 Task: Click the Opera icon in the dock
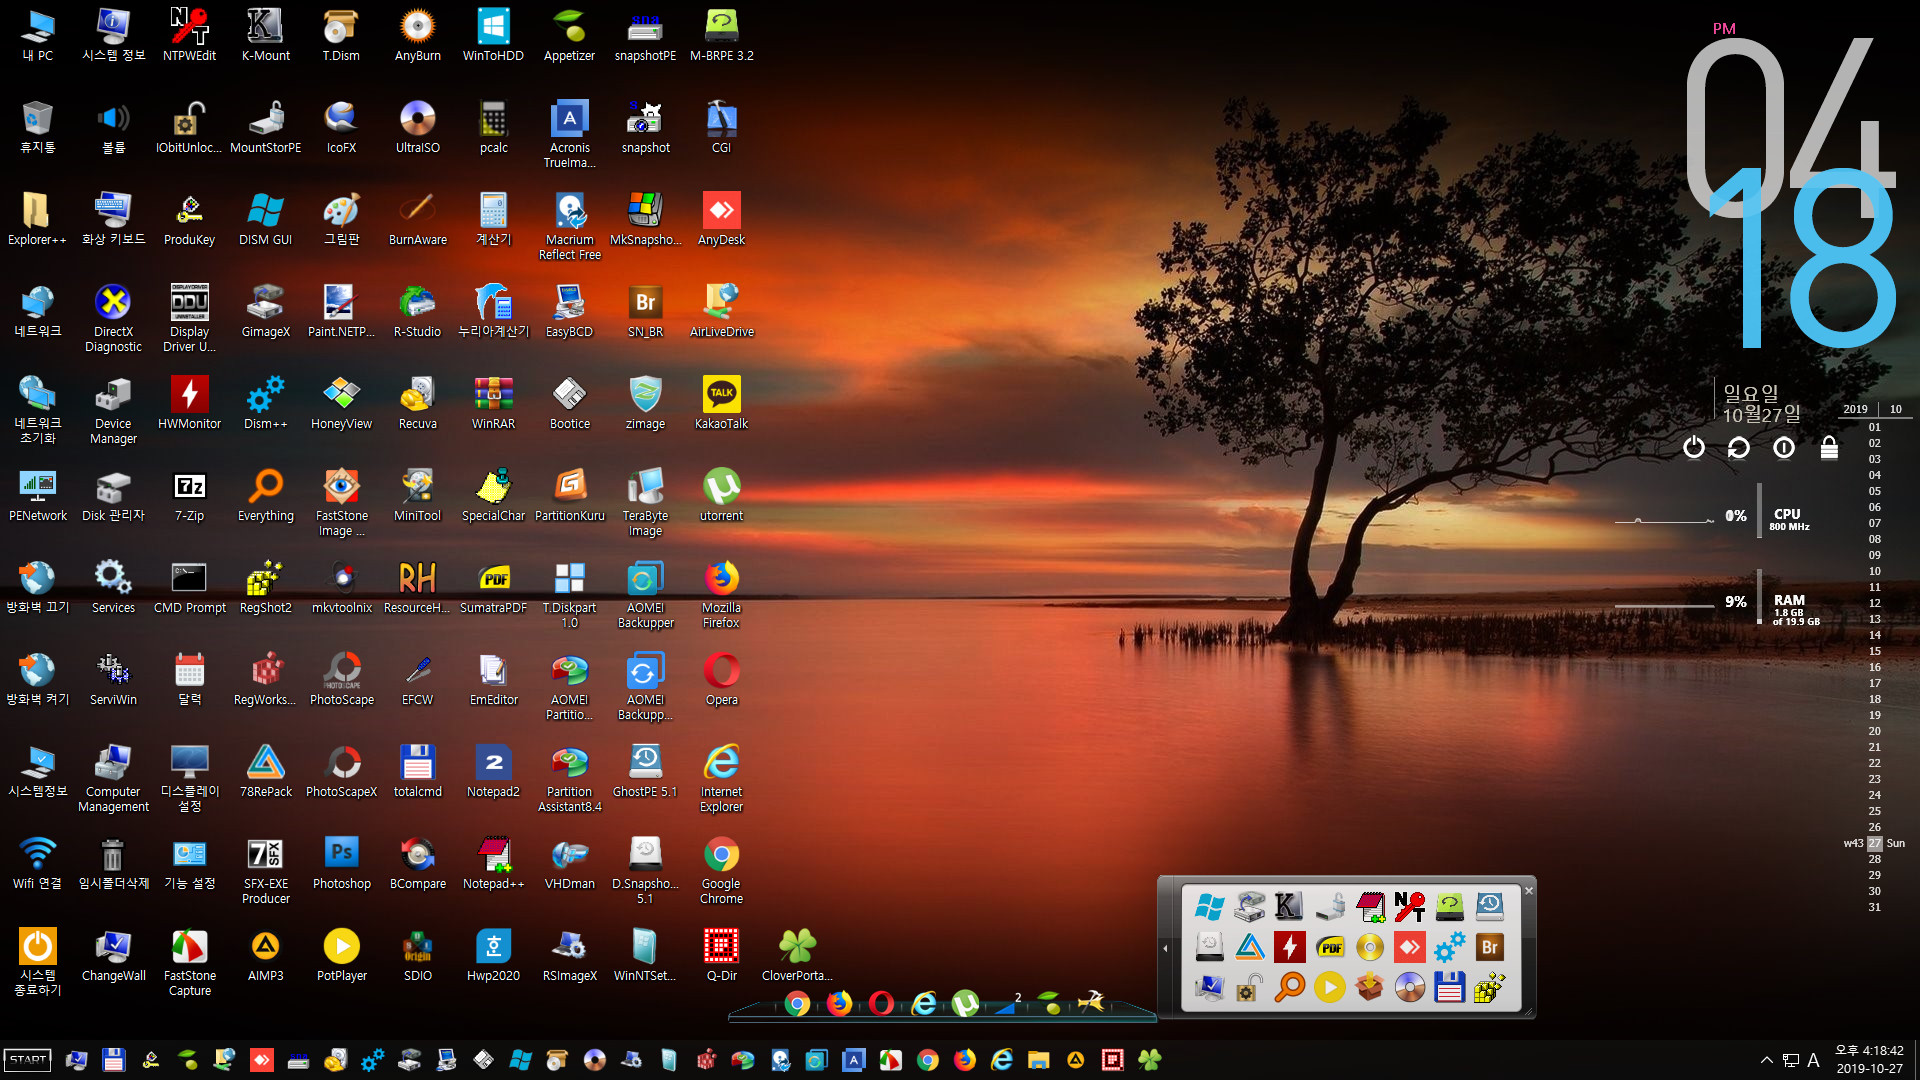(x=881, y=1002)
